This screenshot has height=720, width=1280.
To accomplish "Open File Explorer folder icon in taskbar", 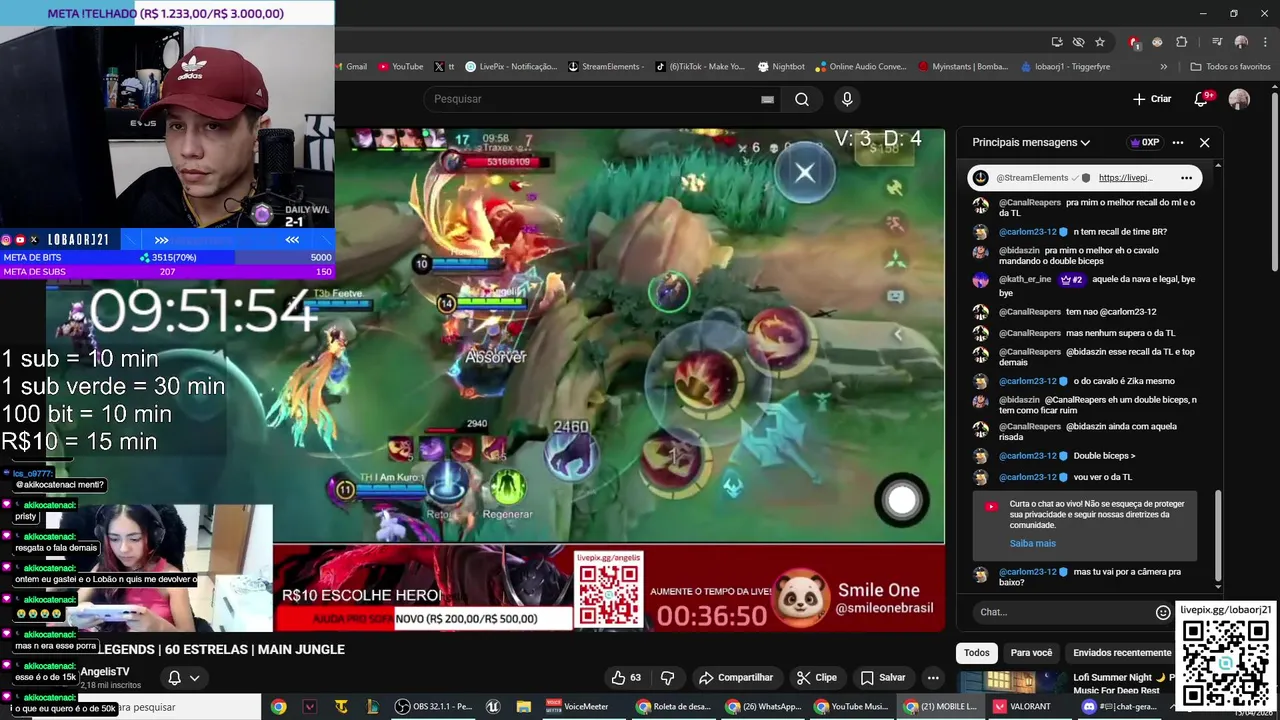I will pyautogui.click(x=523, y=706).
